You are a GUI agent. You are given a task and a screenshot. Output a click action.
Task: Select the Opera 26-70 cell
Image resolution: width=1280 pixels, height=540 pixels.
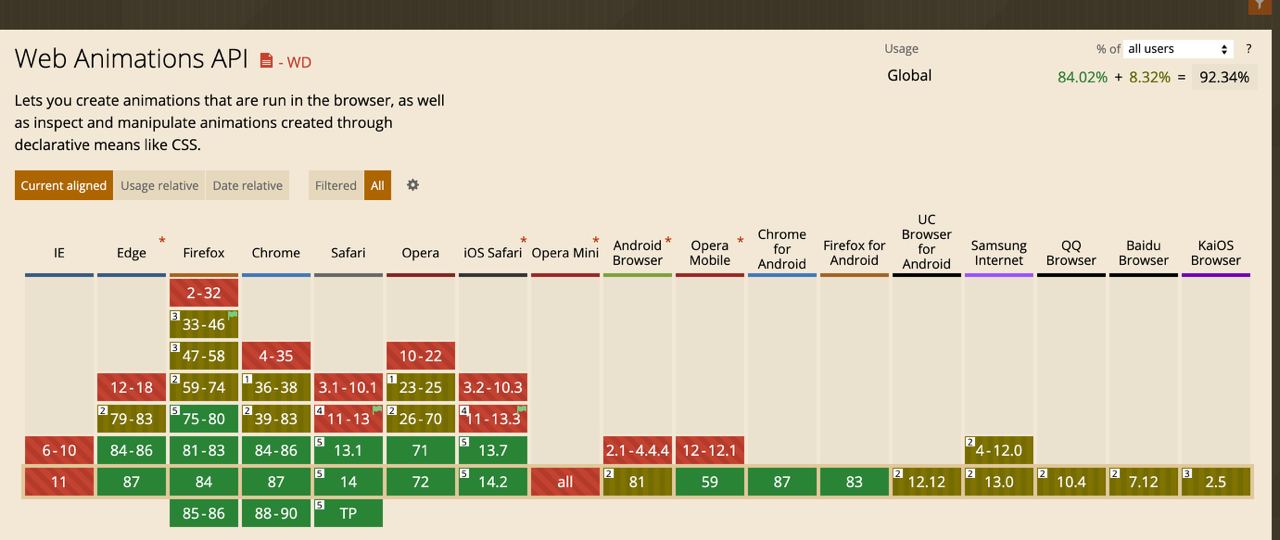click(x=420, y=419)
